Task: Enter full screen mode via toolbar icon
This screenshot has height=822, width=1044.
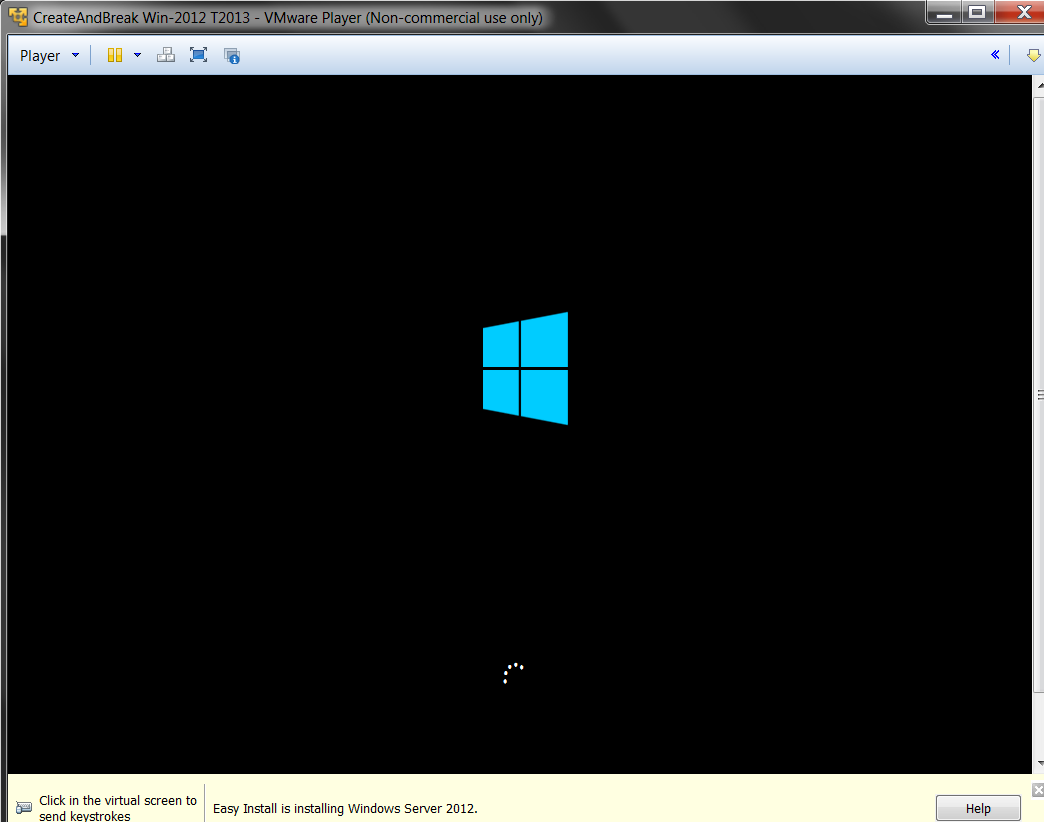Action: [x=199, y=56]
